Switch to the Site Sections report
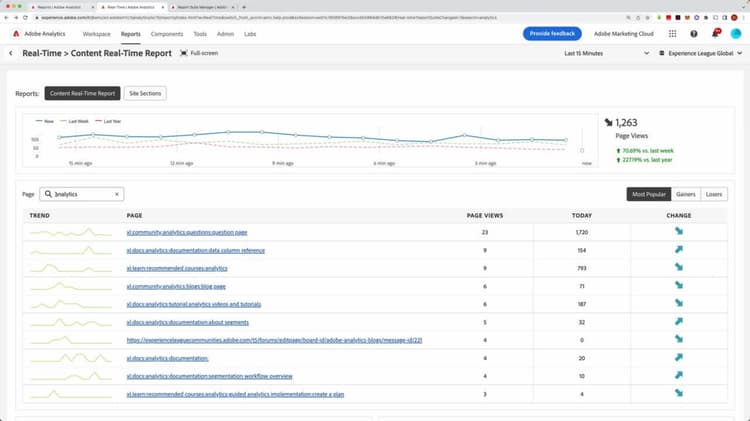The height and width of the screenshot is (421, 750). pos(145,93)
